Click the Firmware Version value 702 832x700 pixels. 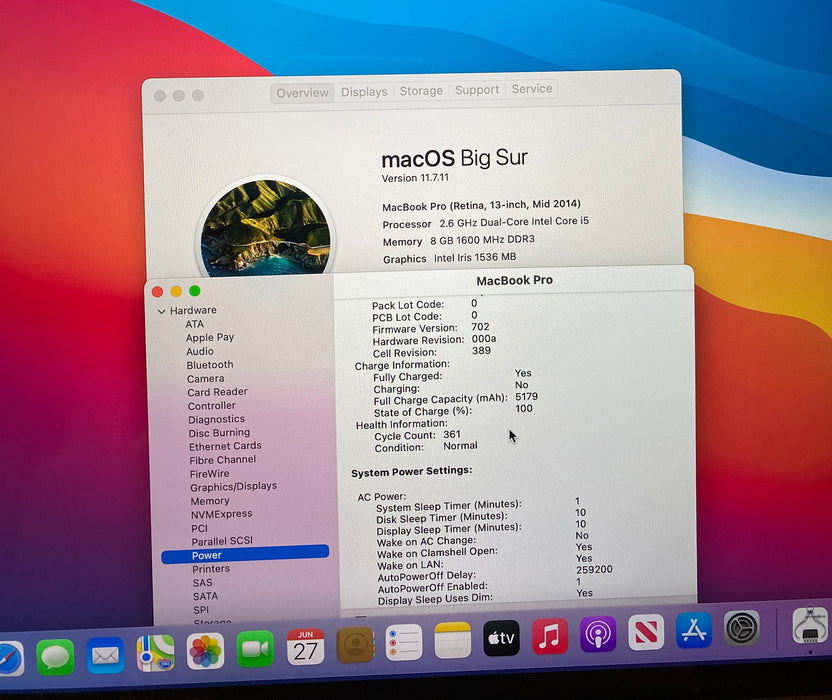pyautogui.click(x=480, y=327)
